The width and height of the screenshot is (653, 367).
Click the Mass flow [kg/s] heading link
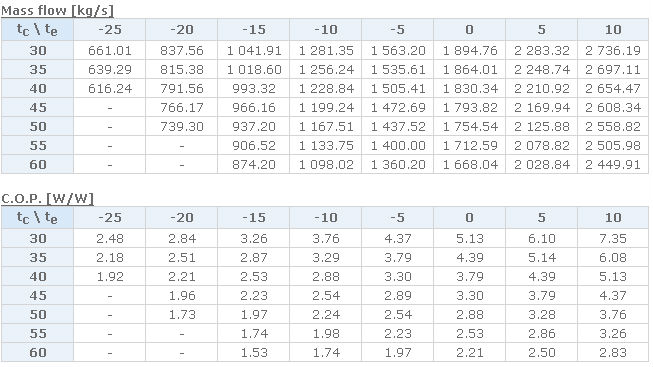pyautogui.click(x=57, y=10)
